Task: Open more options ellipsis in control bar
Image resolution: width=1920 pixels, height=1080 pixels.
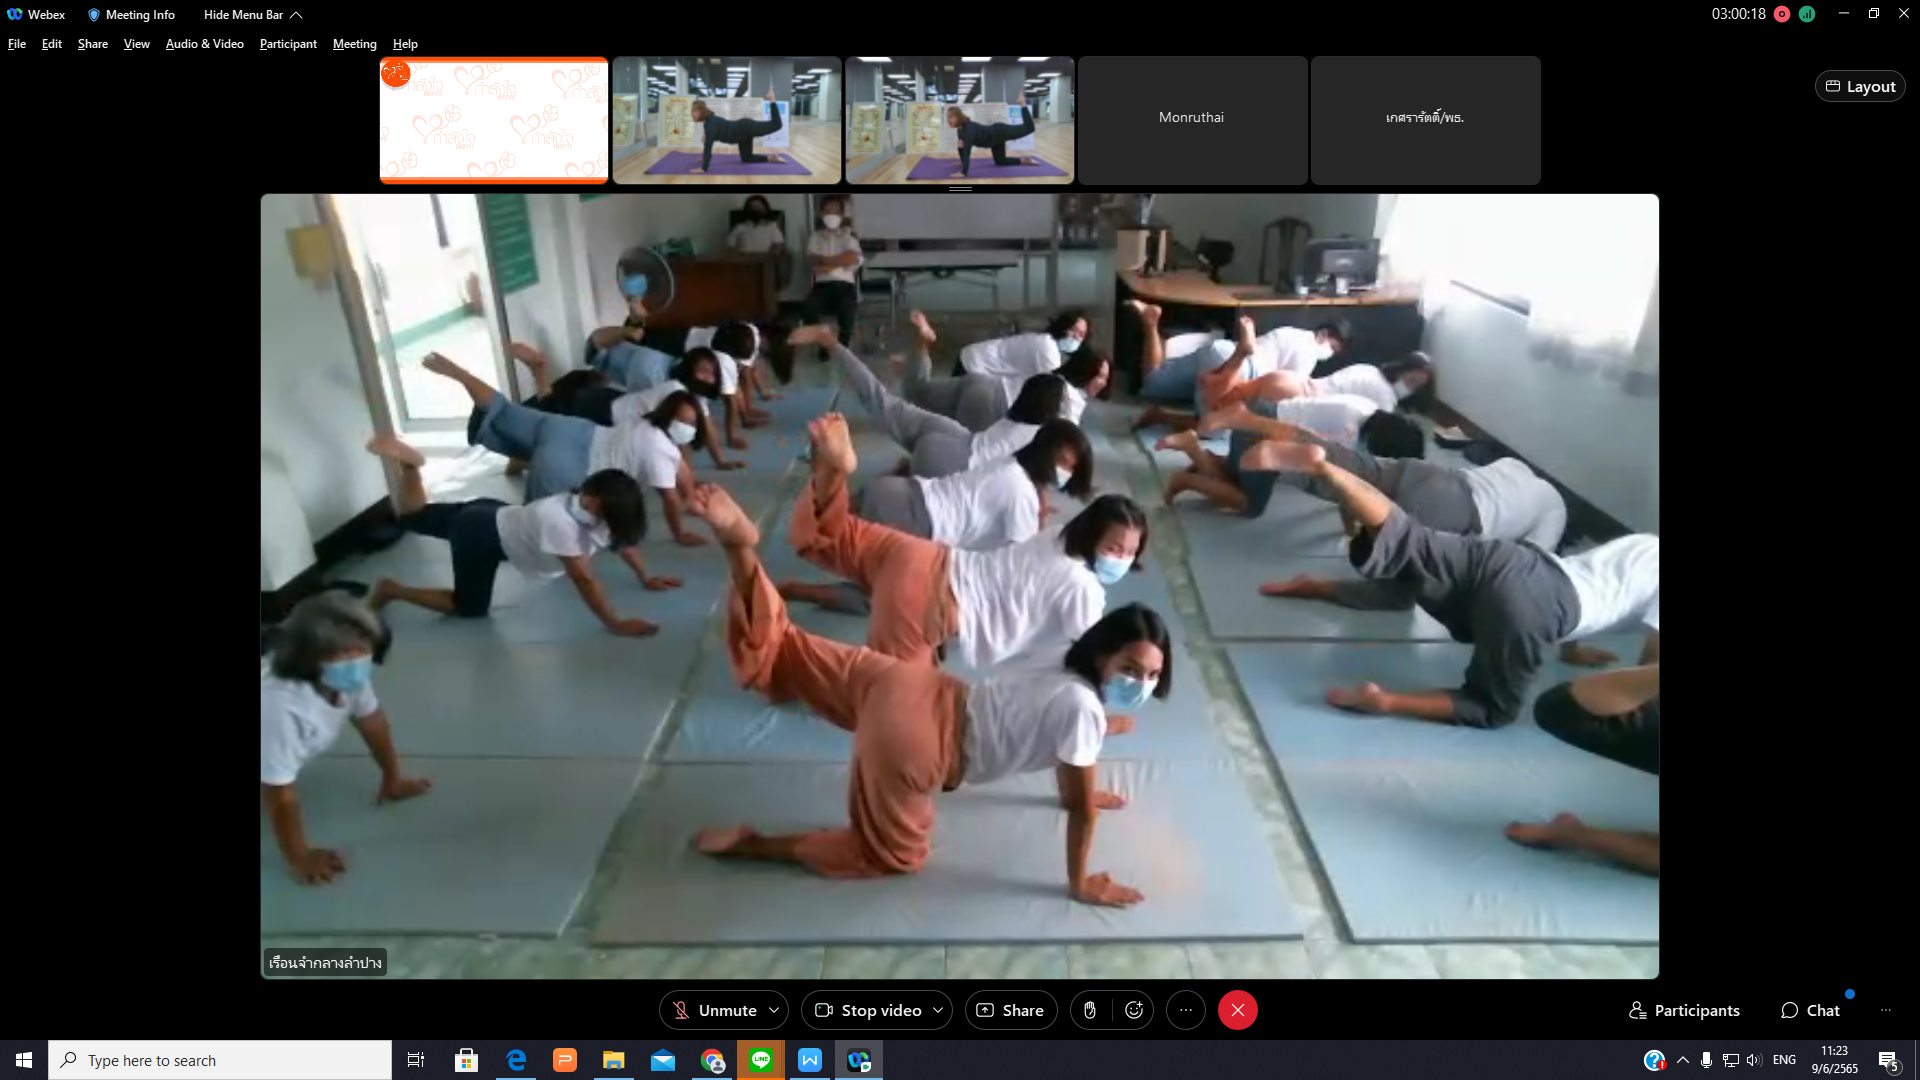Action: pos(1186,1010)
